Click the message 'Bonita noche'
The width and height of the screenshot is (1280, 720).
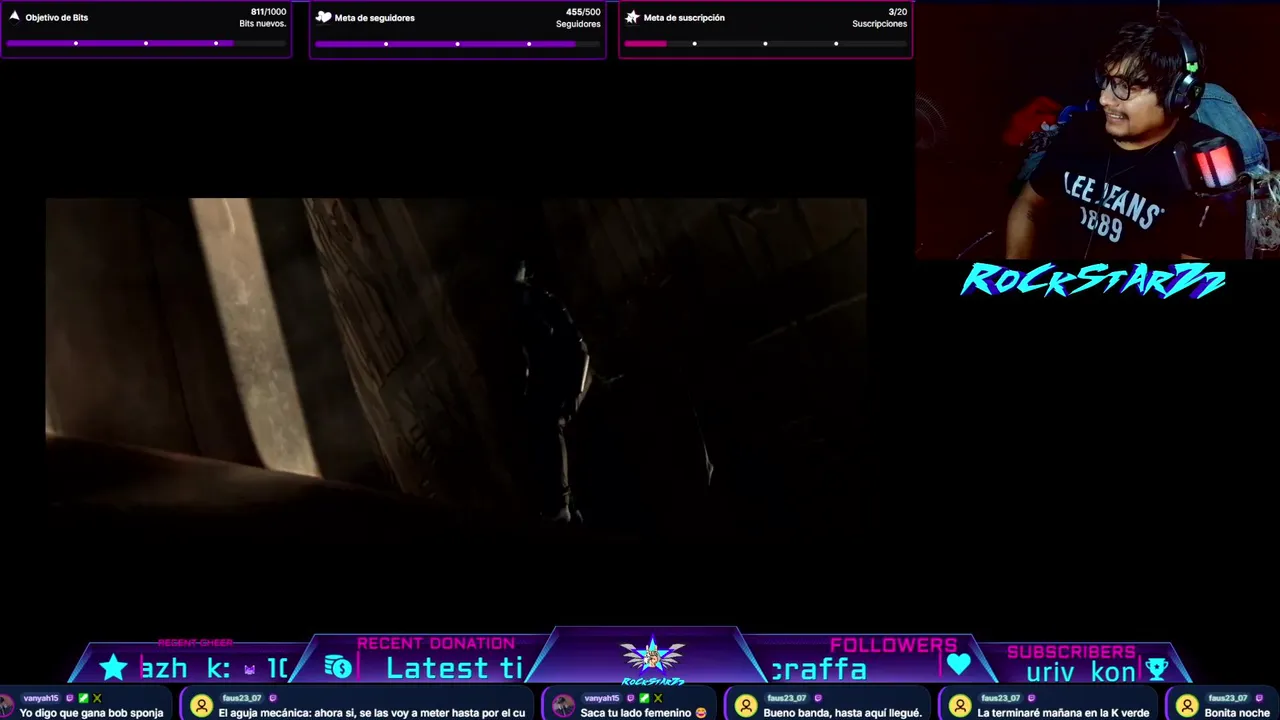[x=1237, y=713]
